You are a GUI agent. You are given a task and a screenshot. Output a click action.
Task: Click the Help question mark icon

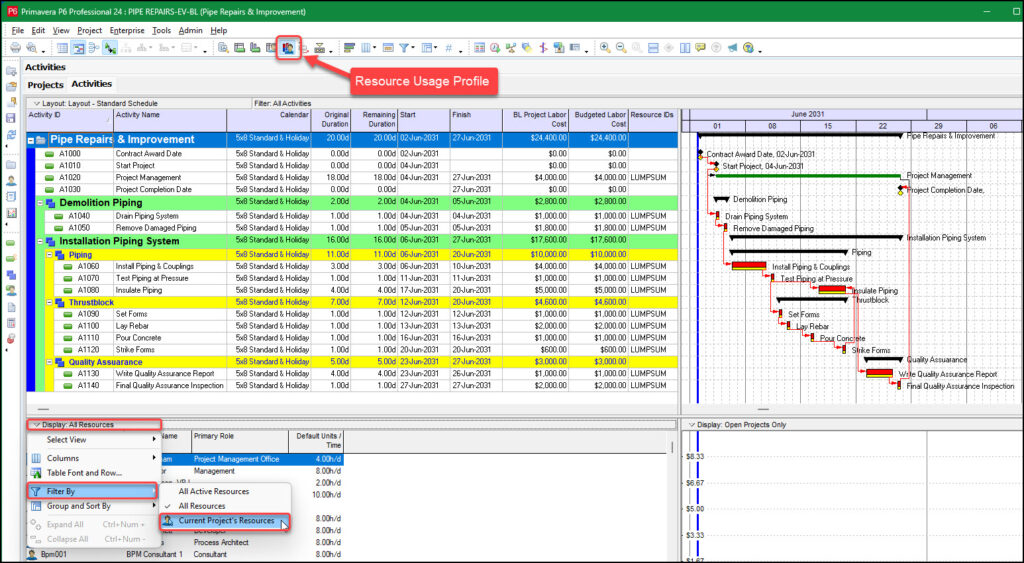click(x=748, y=47)
